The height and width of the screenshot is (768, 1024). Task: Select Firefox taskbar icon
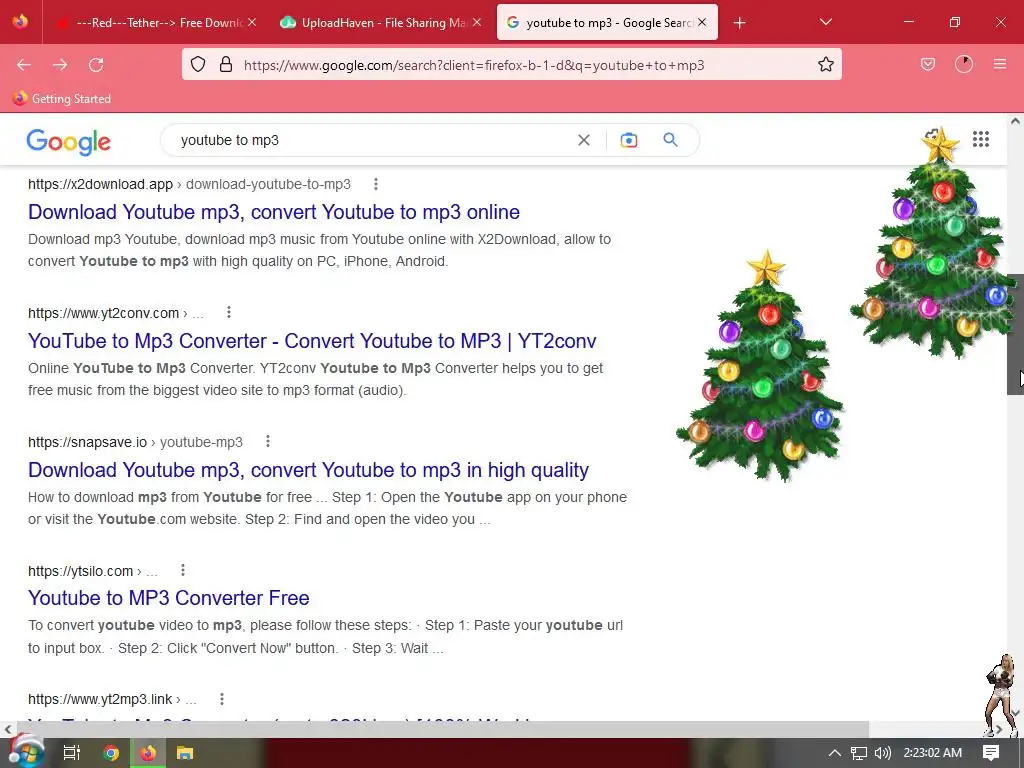148,753
